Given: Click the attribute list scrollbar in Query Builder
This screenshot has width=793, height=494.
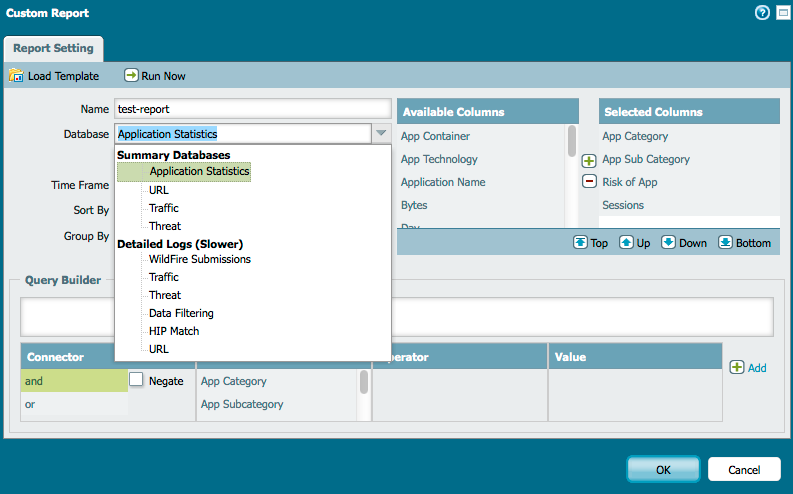Looking at the screenshot, I should [364, 382].
